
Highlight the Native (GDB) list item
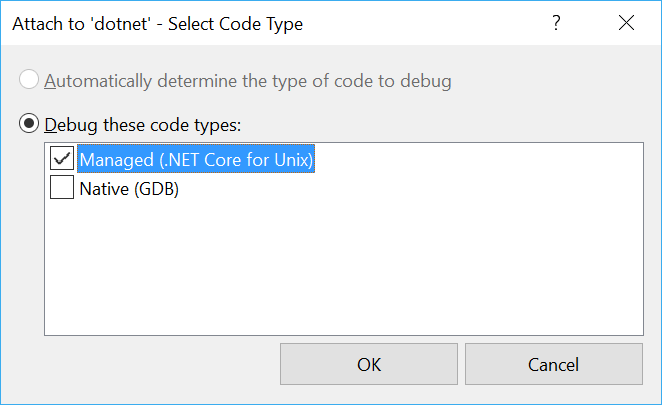(x=129, y=187)
